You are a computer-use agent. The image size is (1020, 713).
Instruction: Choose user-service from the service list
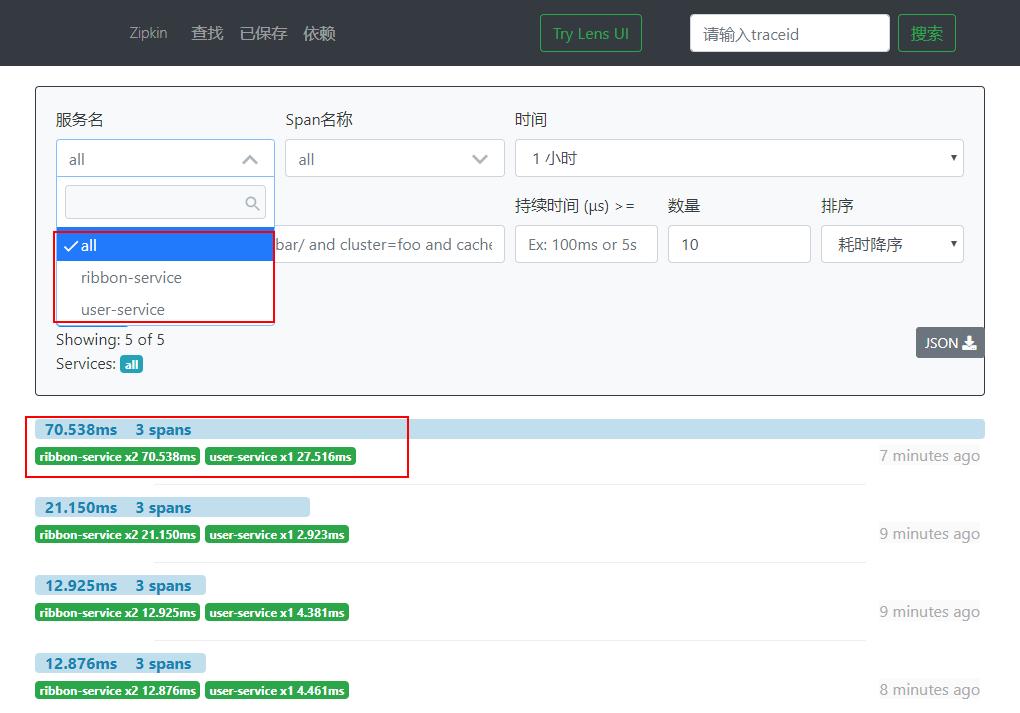tap(165, 310)
